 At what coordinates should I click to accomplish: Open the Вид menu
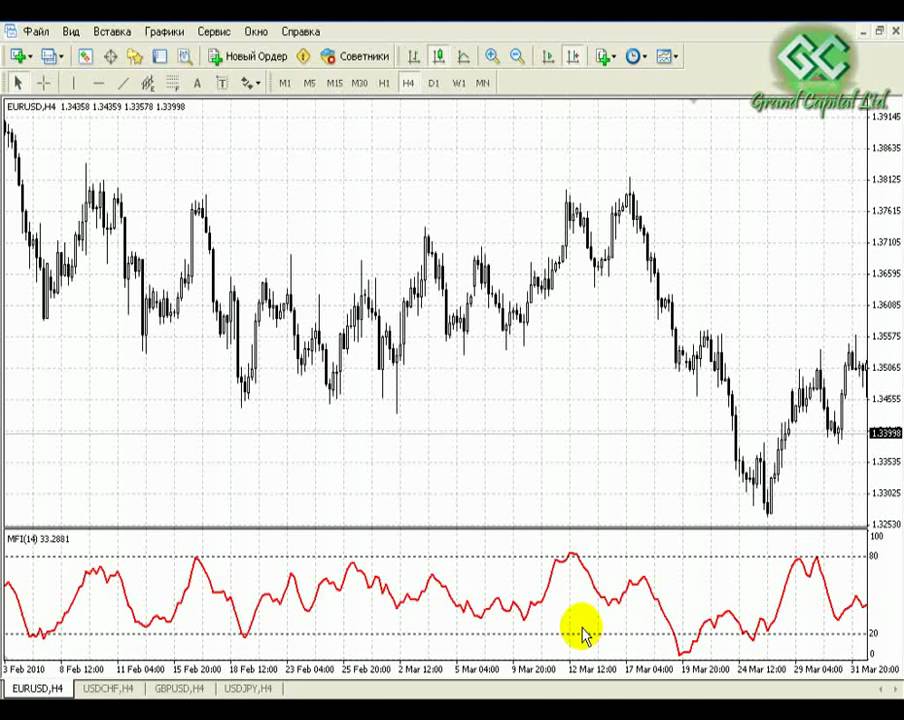click(x=71, y=32)
